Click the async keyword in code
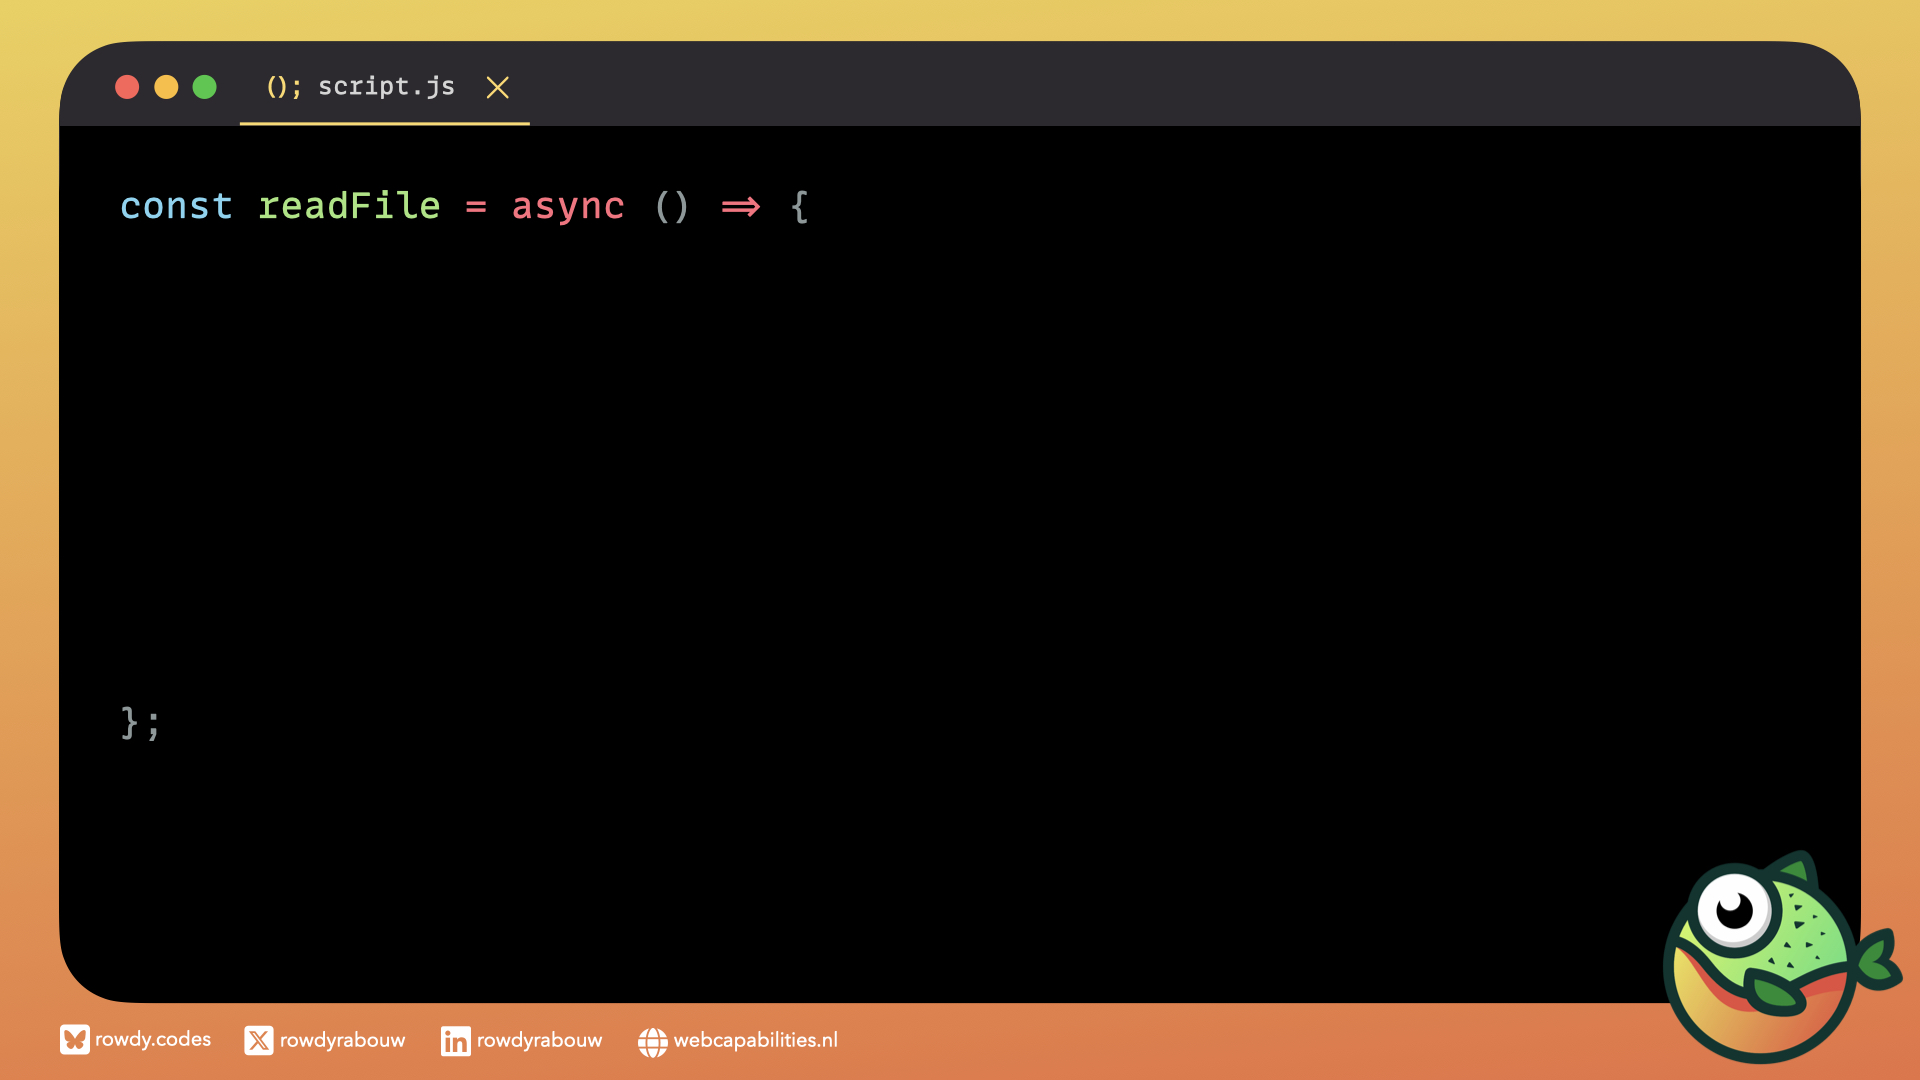 pos(567,206)
